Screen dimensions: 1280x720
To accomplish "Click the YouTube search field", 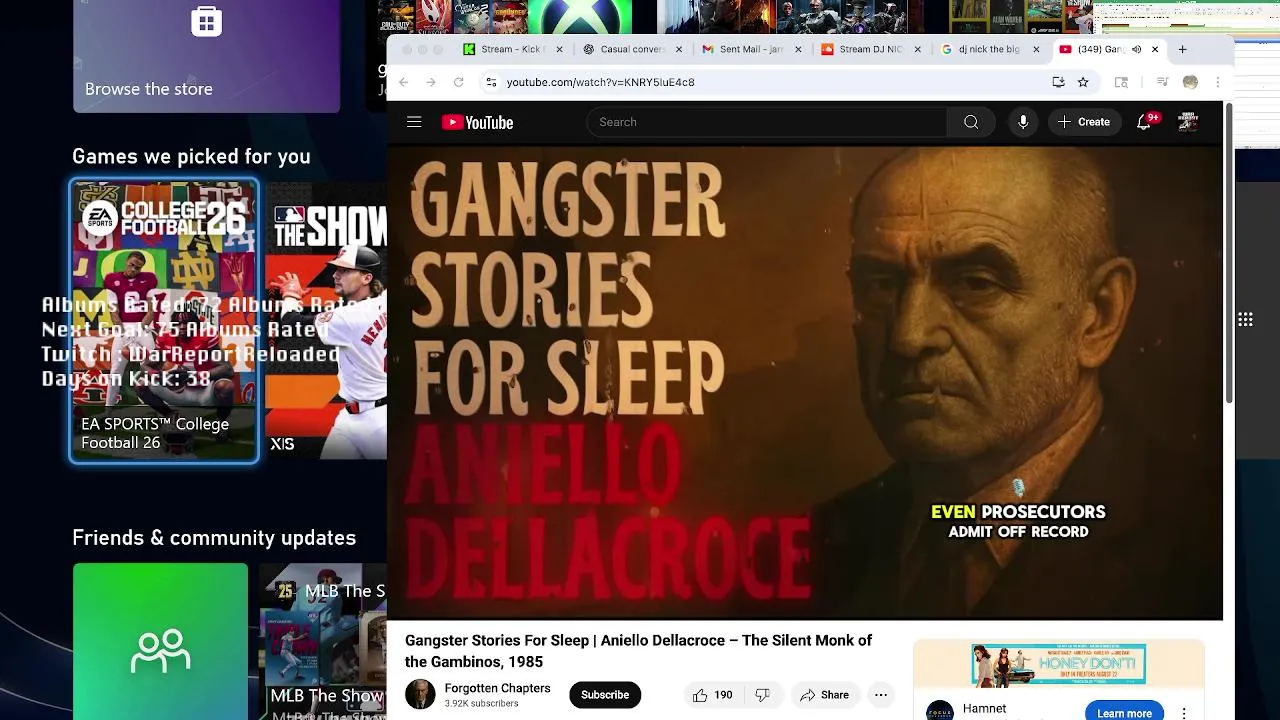I will 767,122.
